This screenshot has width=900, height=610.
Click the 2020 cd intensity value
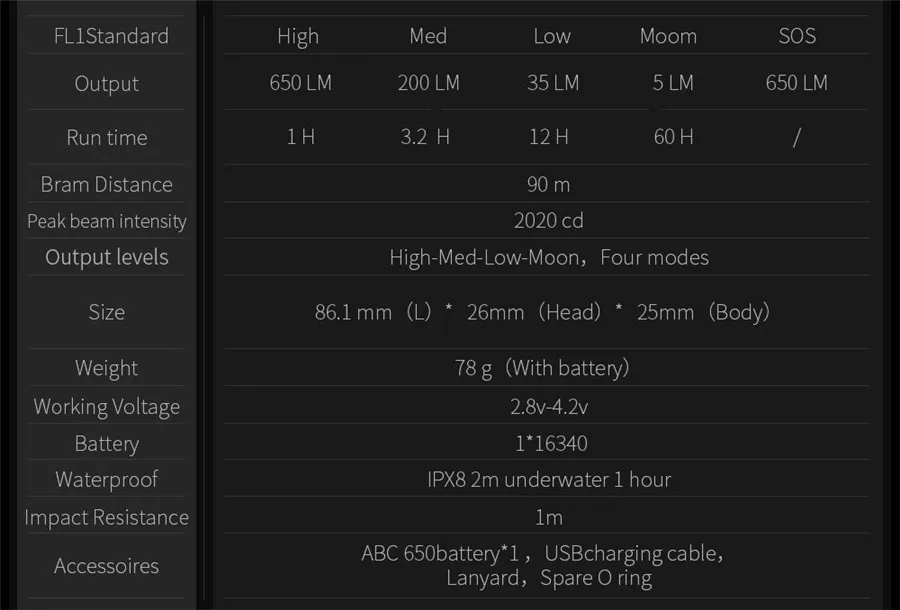click(548, 220)
